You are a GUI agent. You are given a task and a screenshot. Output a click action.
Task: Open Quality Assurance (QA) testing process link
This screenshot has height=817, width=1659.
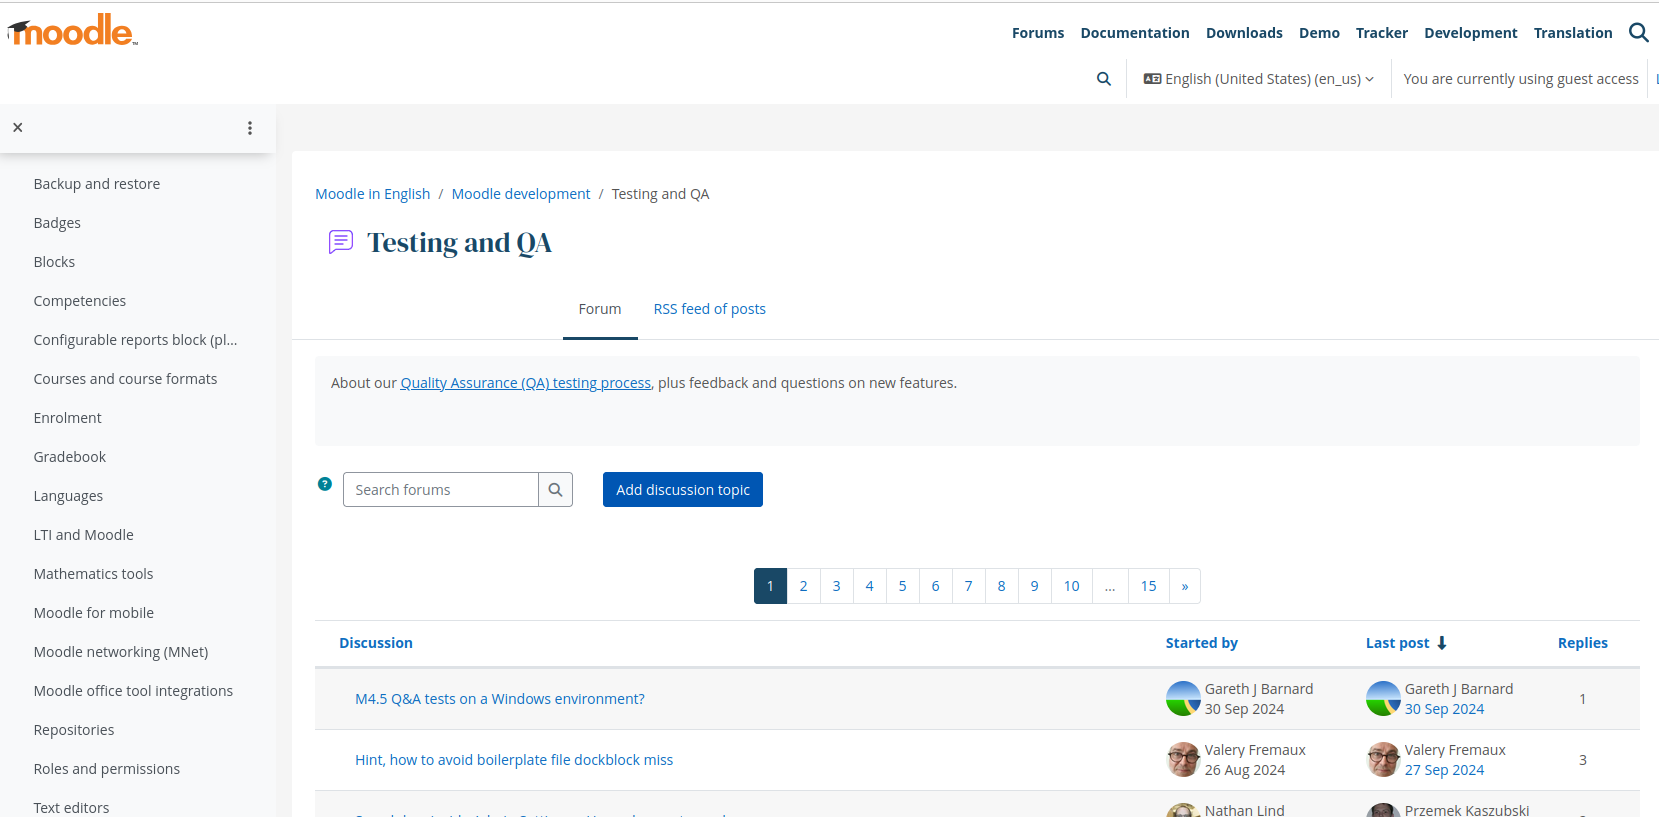tap(526, 383)
